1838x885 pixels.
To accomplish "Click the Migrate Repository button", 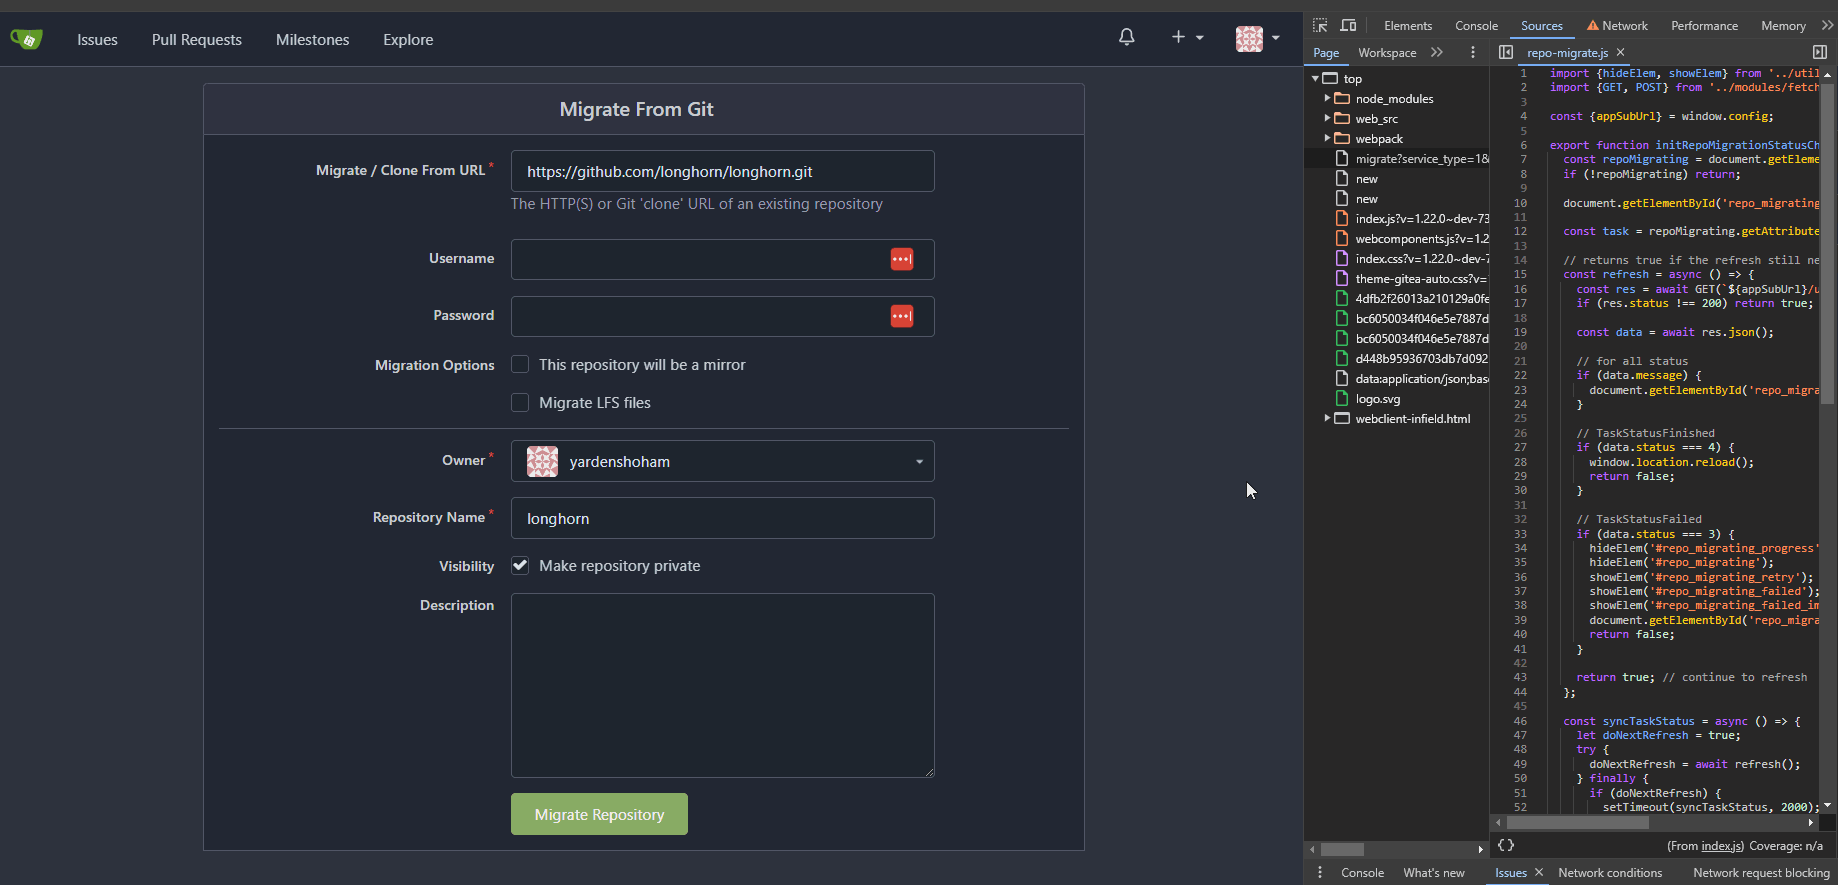I will pyautogui.click(x=599, y=814).
